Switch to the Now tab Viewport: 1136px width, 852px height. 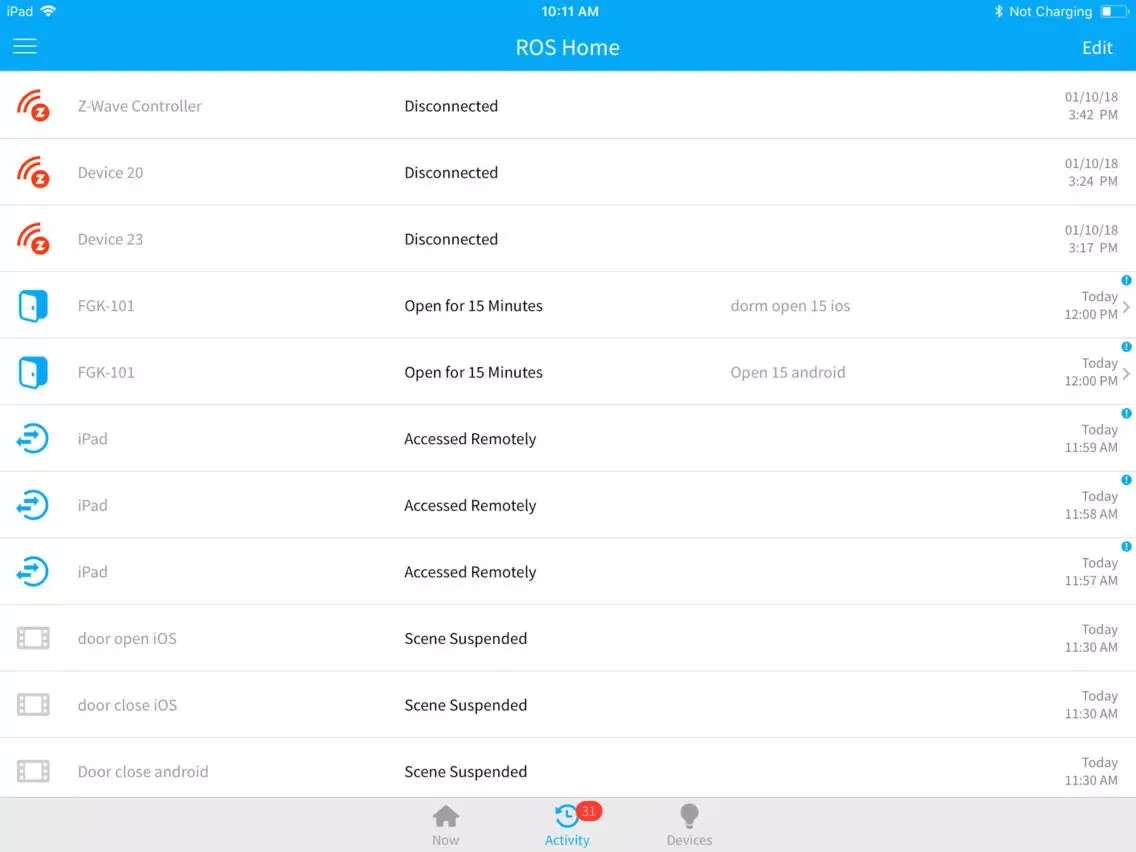point(446,825)
